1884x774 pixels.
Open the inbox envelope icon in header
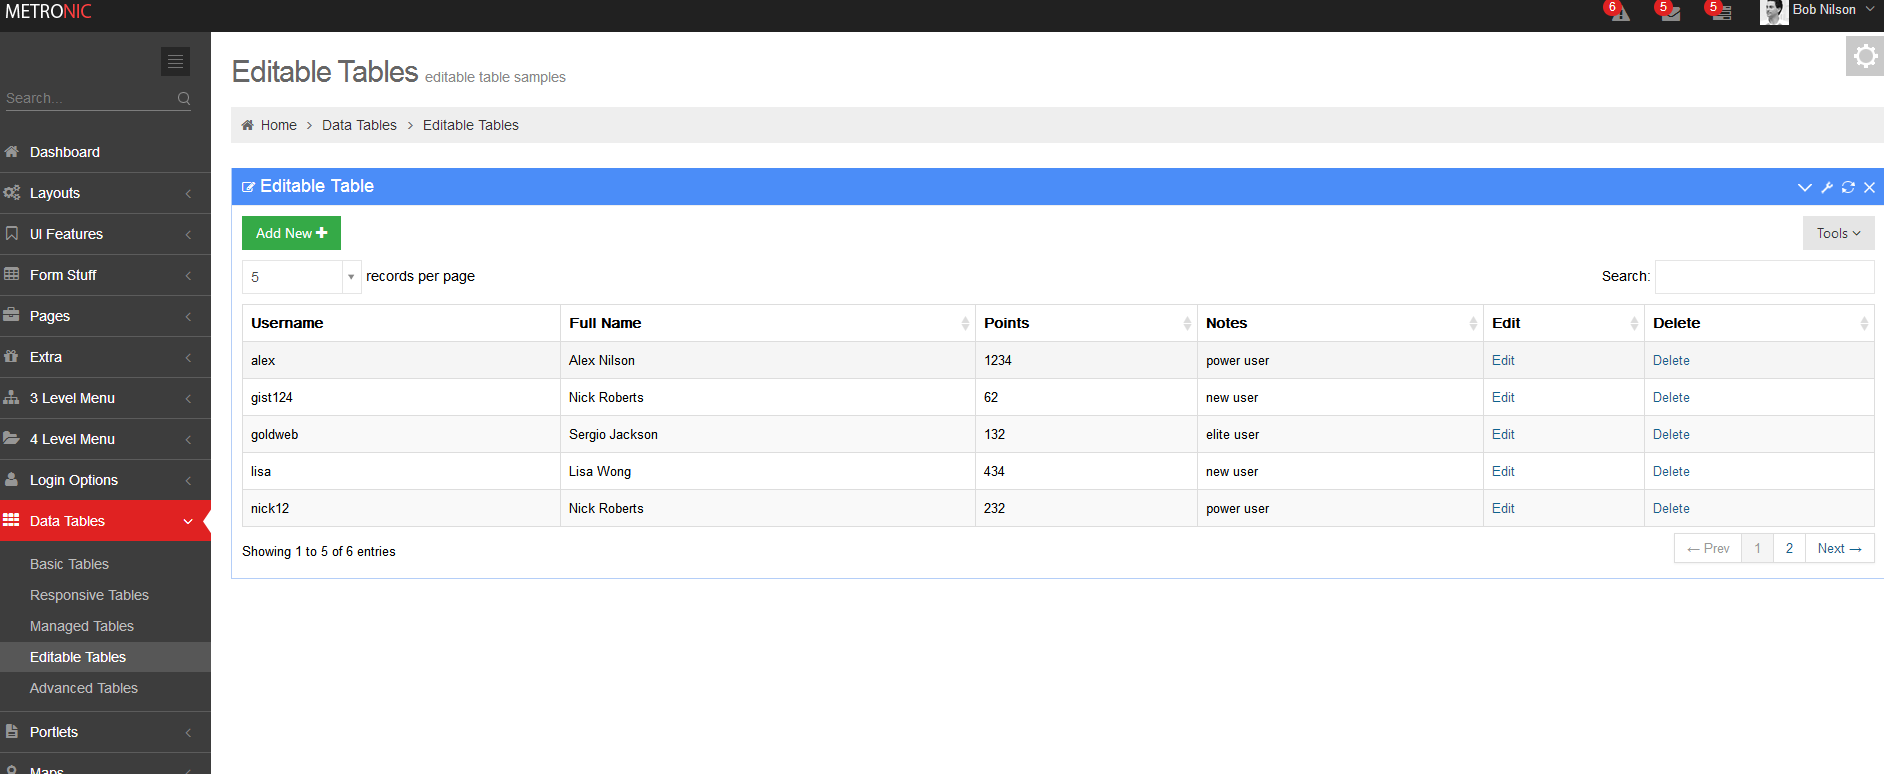(1670, 12)
